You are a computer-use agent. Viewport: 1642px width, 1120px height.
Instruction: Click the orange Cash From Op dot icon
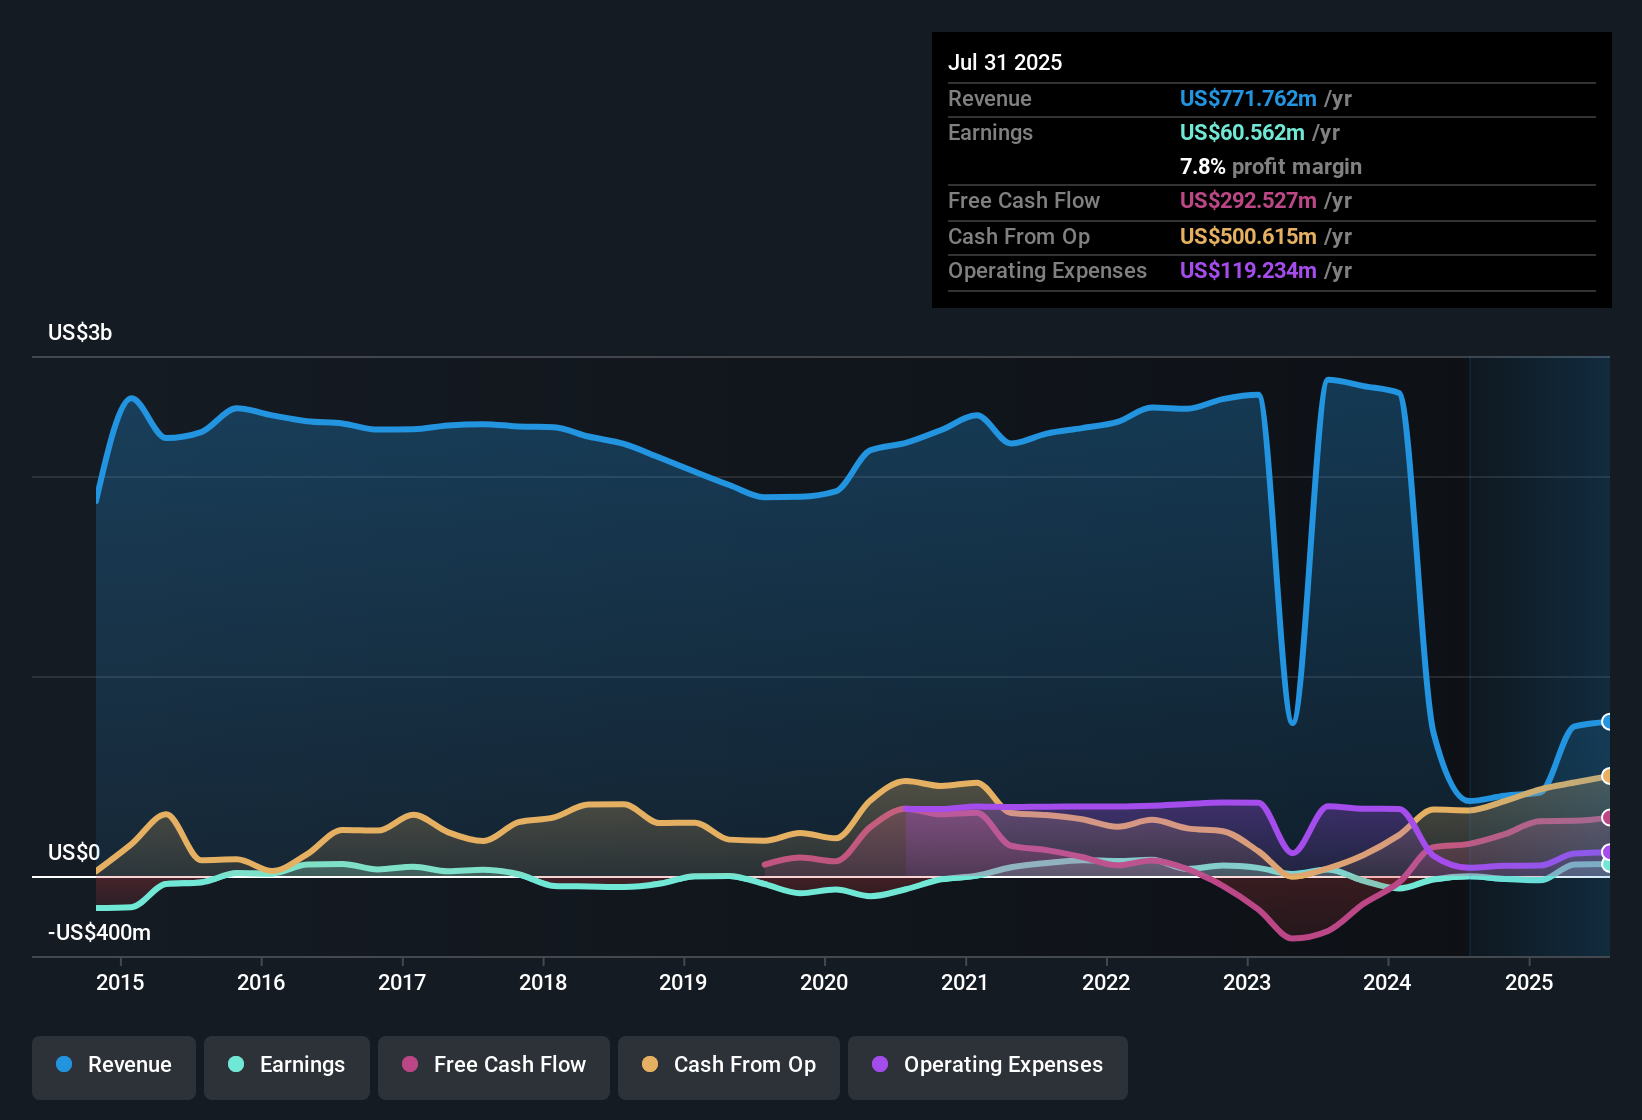click(651, 1065)
